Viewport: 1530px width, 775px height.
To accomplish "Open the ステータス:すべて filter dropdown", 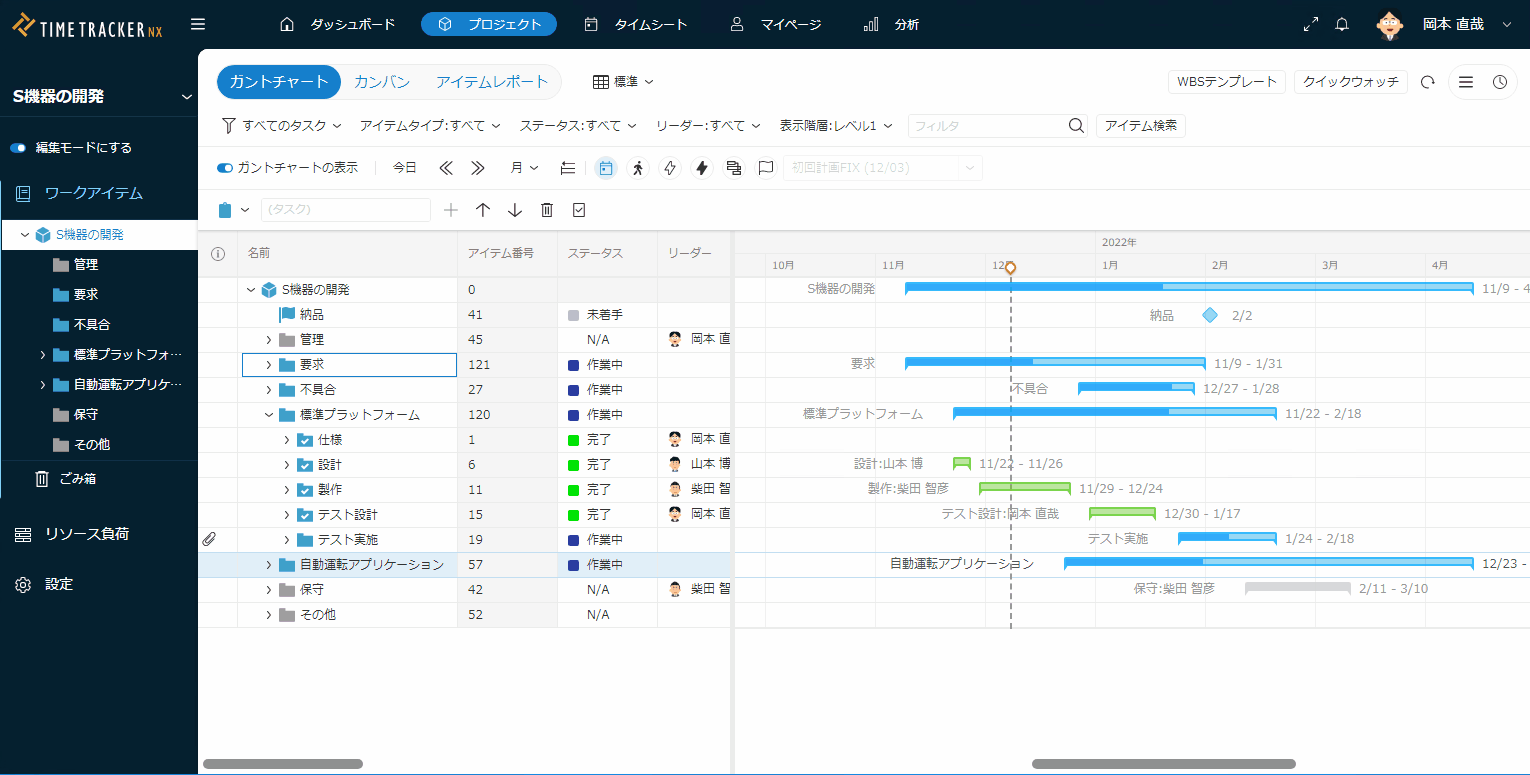I will [x=578, y=126].
